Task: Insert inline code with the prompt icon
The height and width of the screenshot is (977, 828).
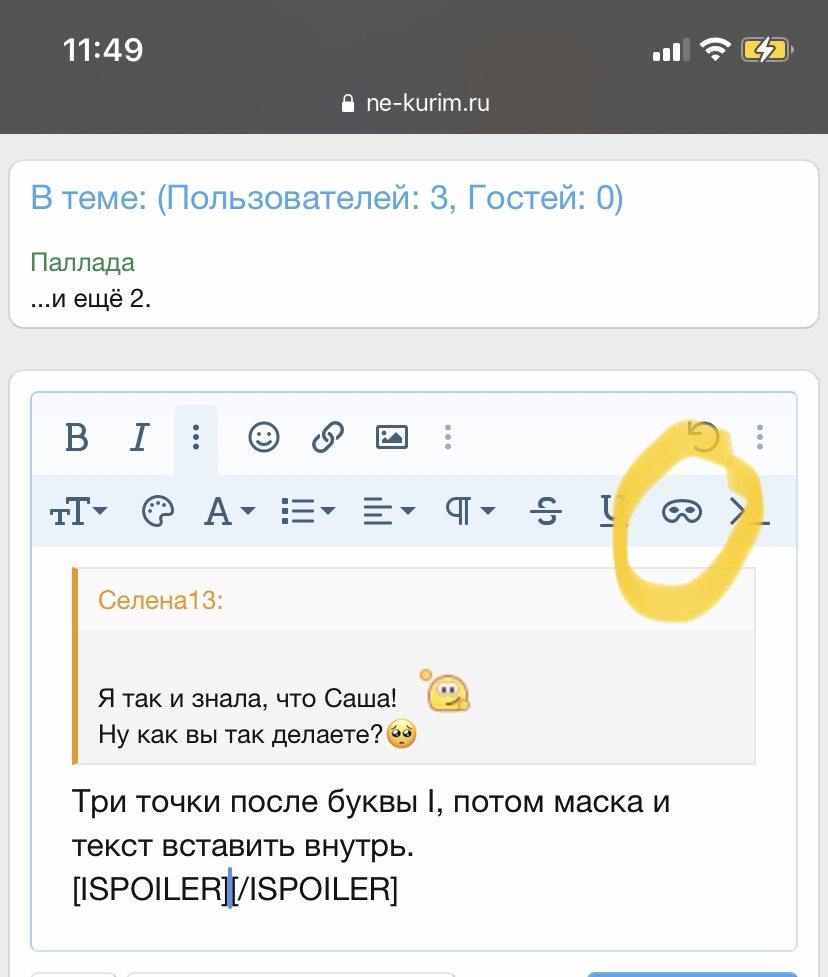Action: coord(749,512)
